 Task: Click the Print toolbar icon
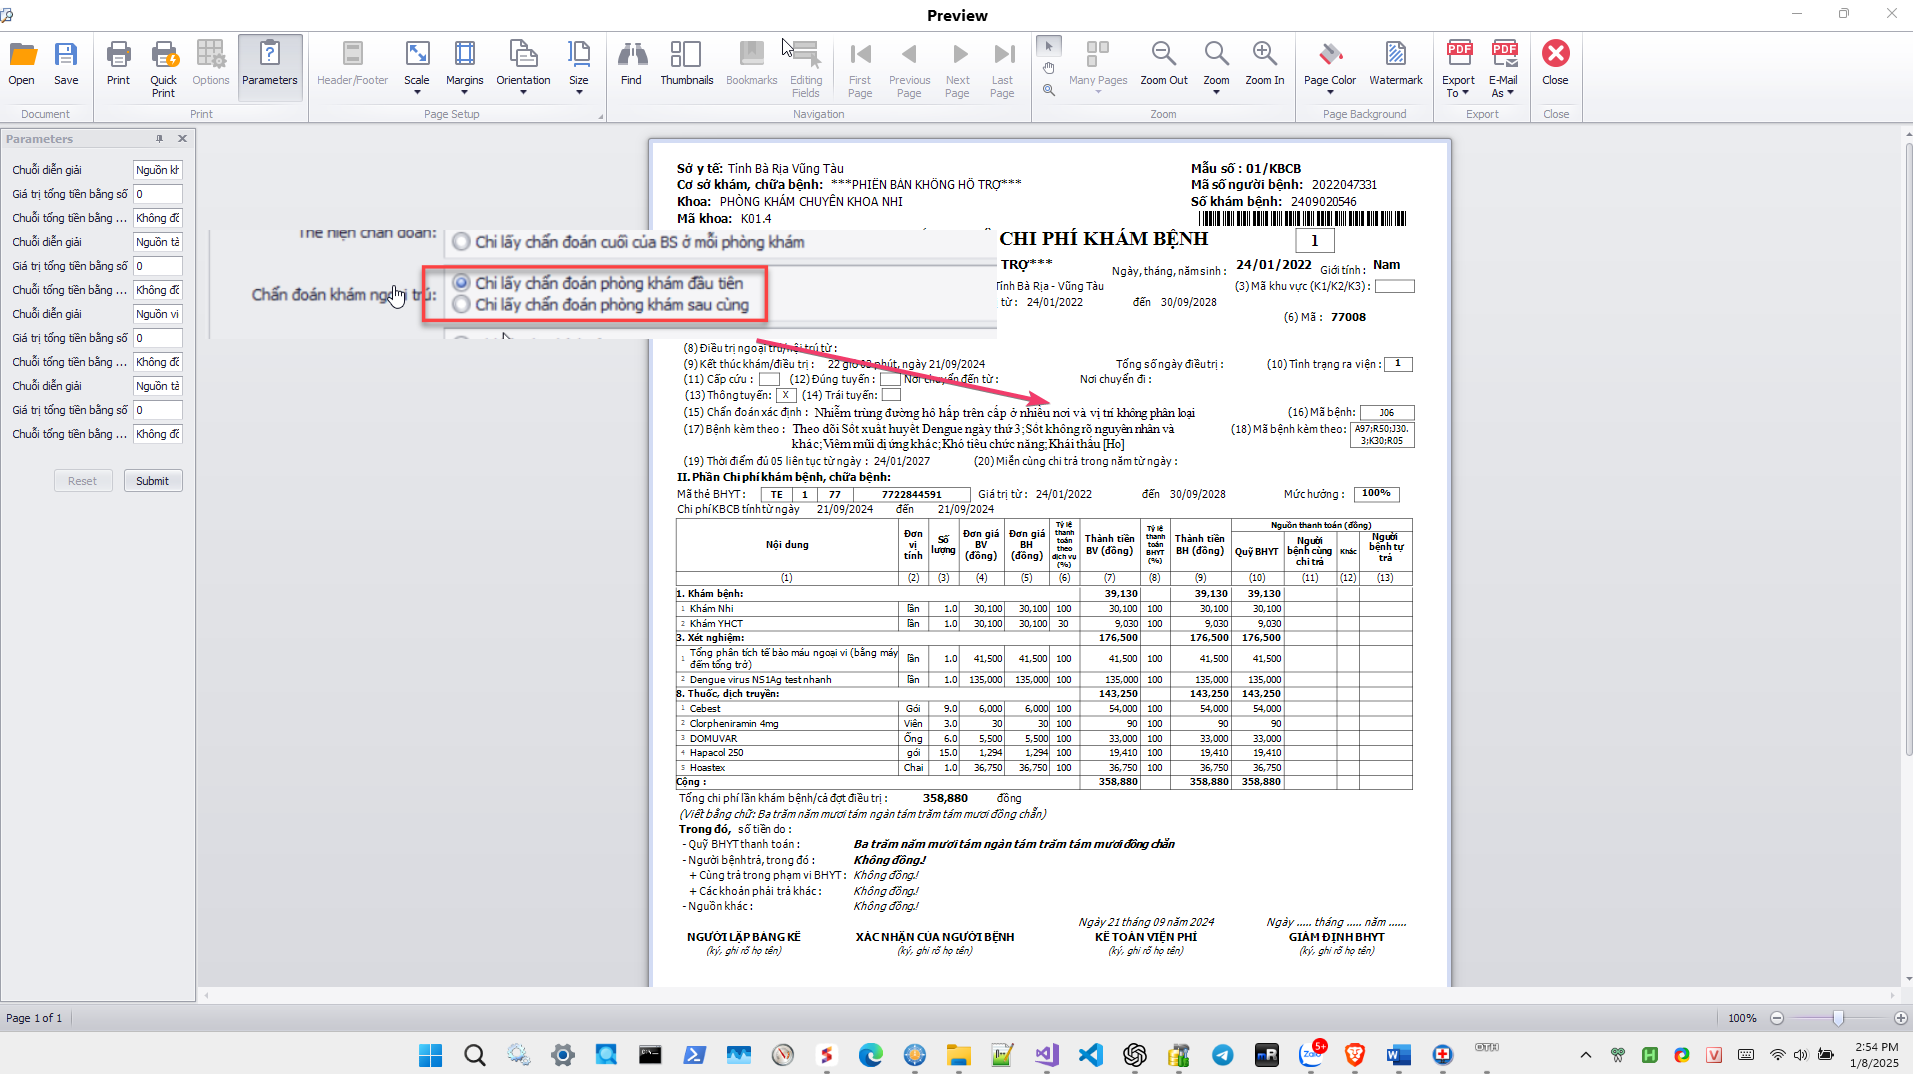tap(118, 64)
